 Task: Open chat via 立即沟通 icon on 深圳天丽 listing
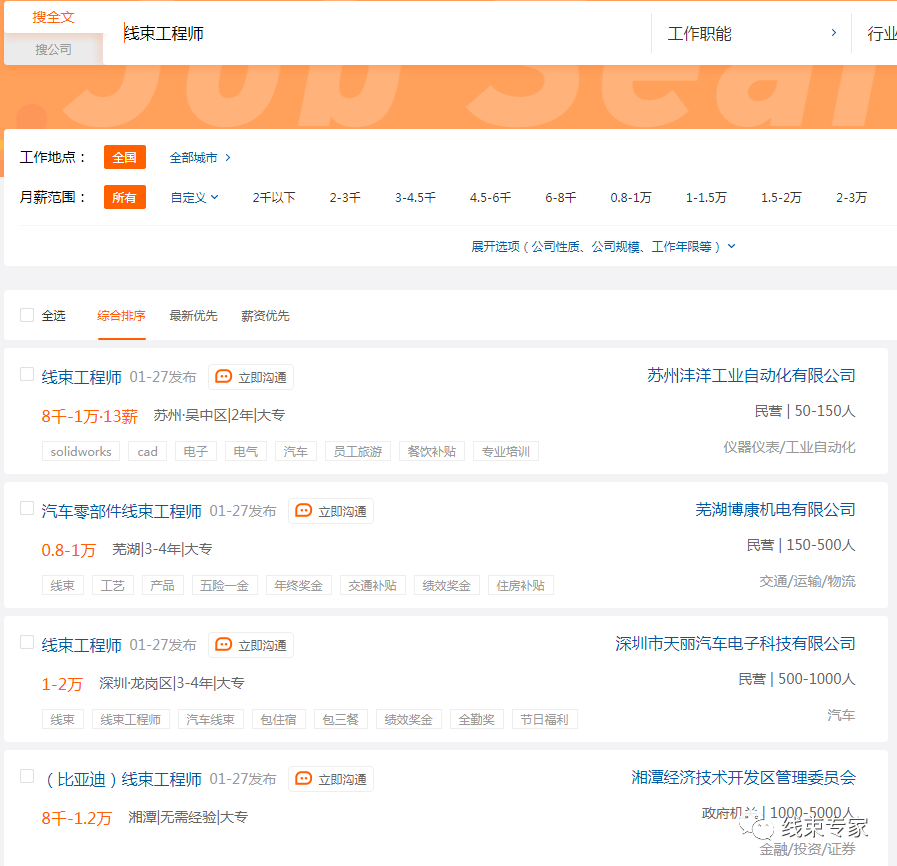coord(222,645)
